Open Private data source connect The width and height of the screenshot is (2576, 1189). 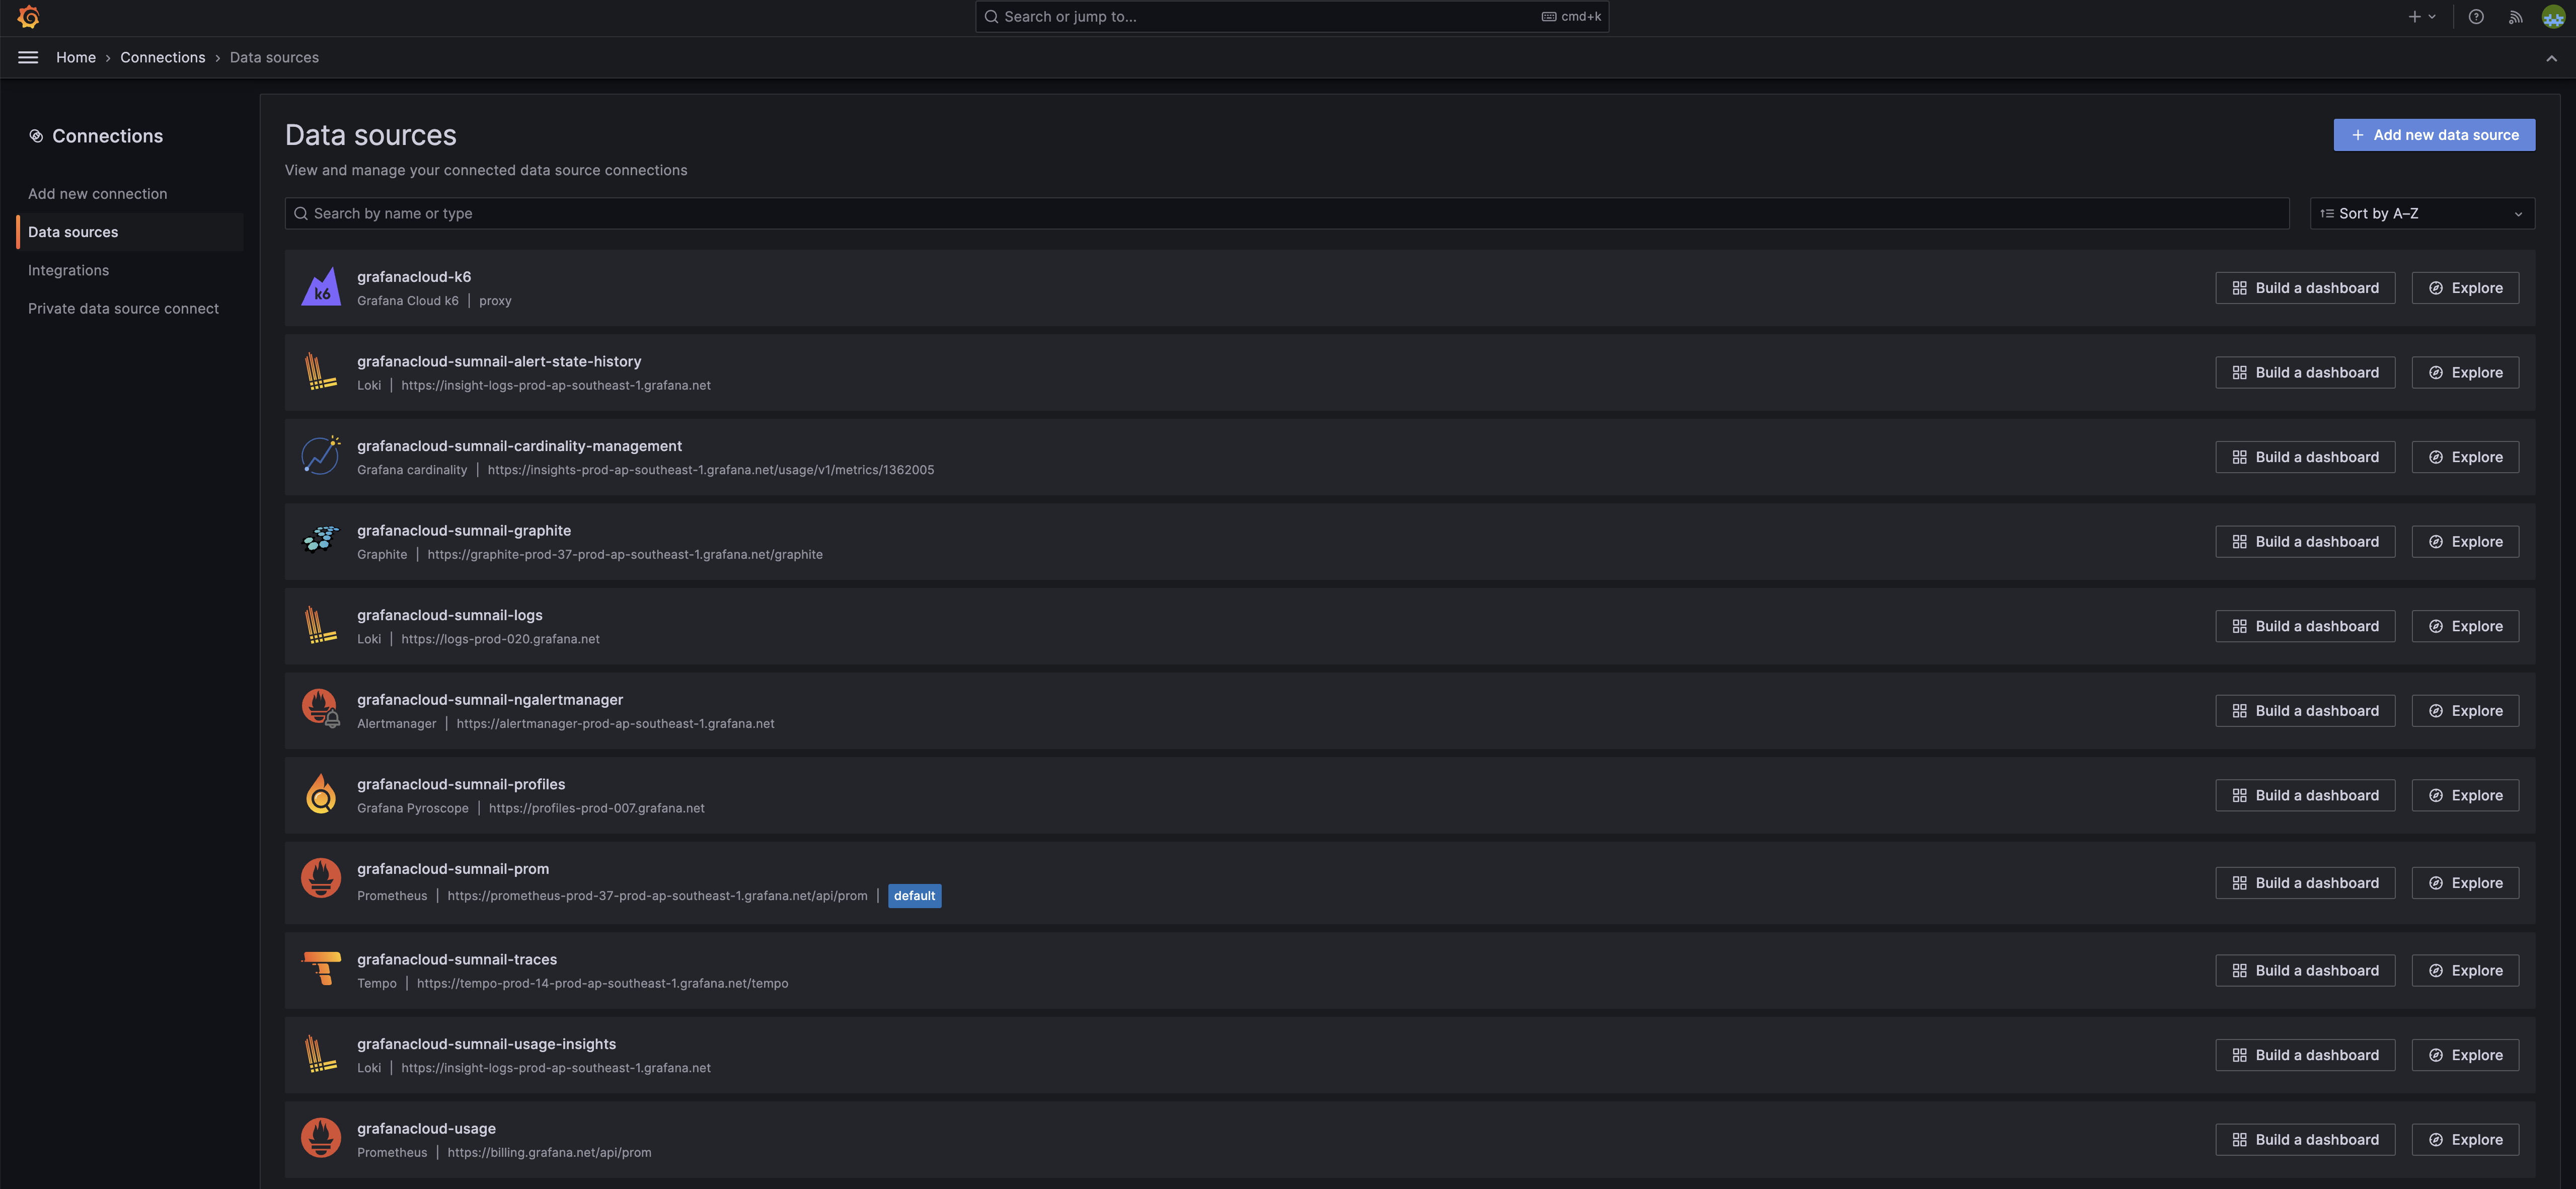123,309
